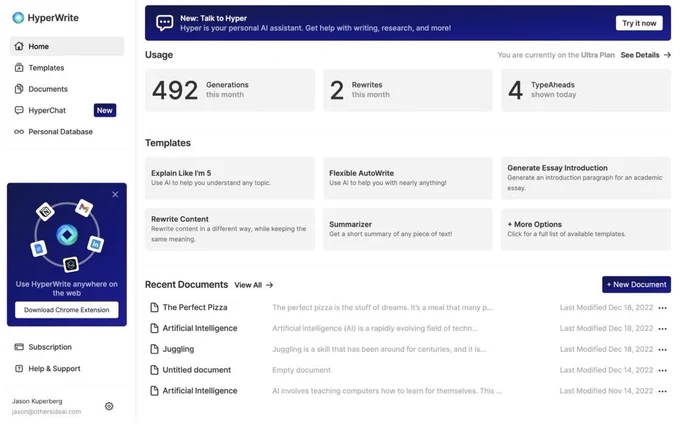The width and height of the screenshot is (680, 424).
Task: Open settings via the gear icon
Action: pyautogui.click(x=109, y=406)
